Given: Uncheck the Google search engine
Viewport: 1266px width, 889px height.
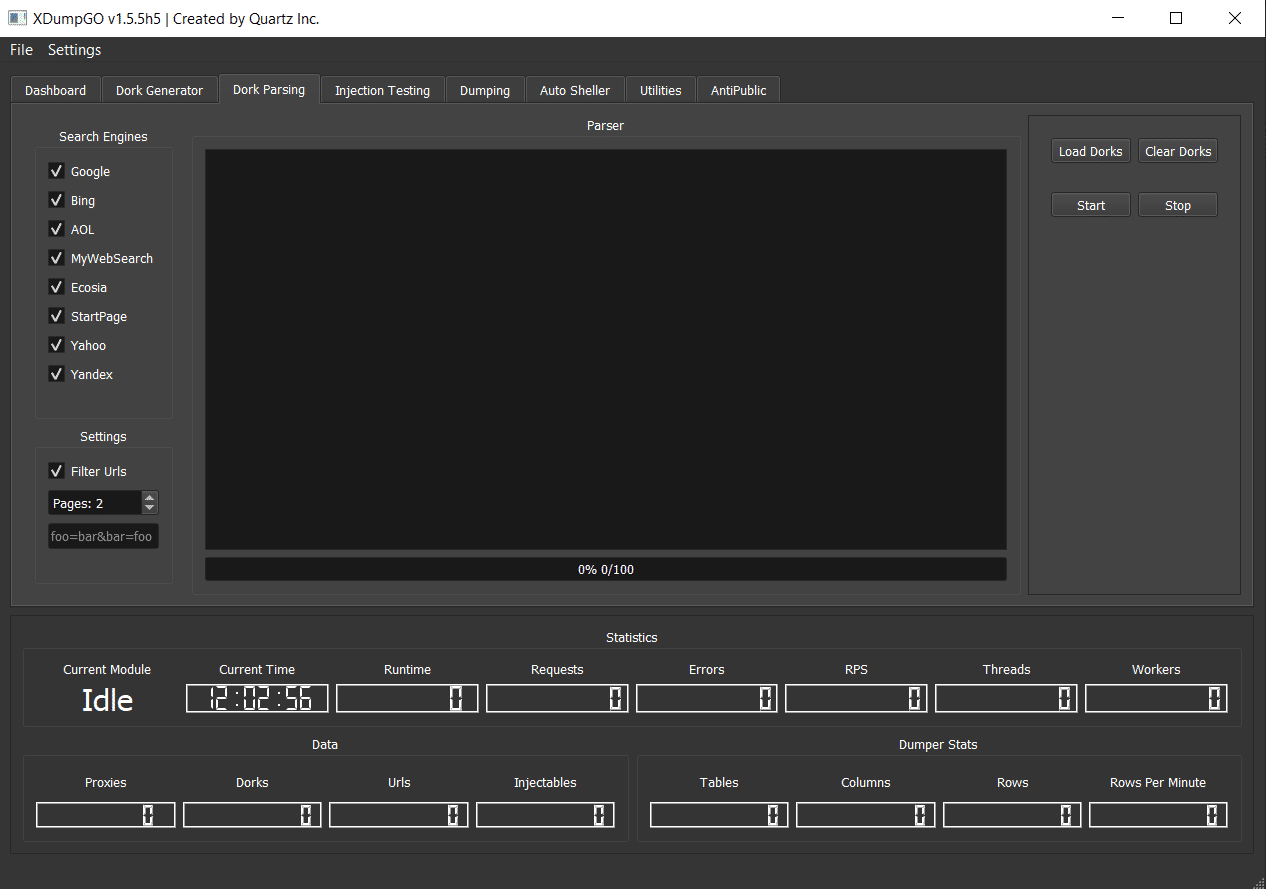Looking at the screenshot, I should pos(56,171).
